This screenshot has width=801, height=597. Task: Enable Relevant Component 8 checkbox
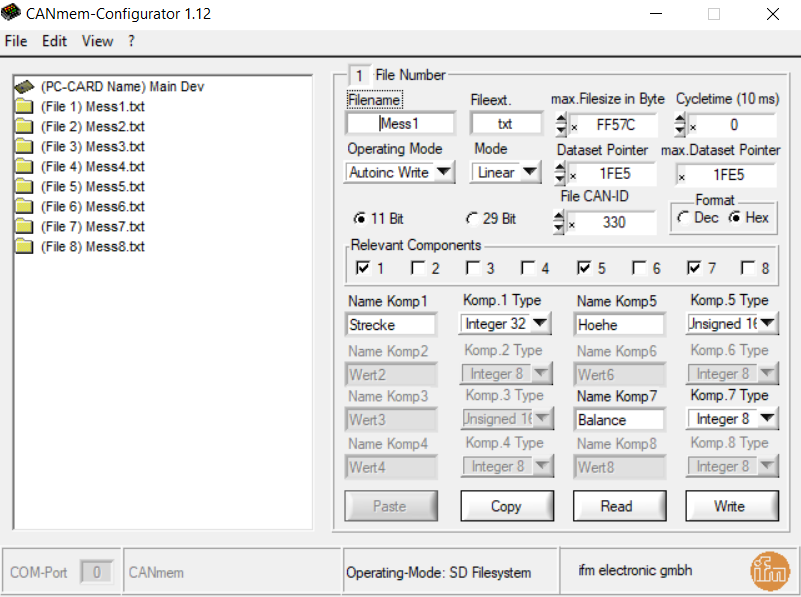click(x=748, y=268)
